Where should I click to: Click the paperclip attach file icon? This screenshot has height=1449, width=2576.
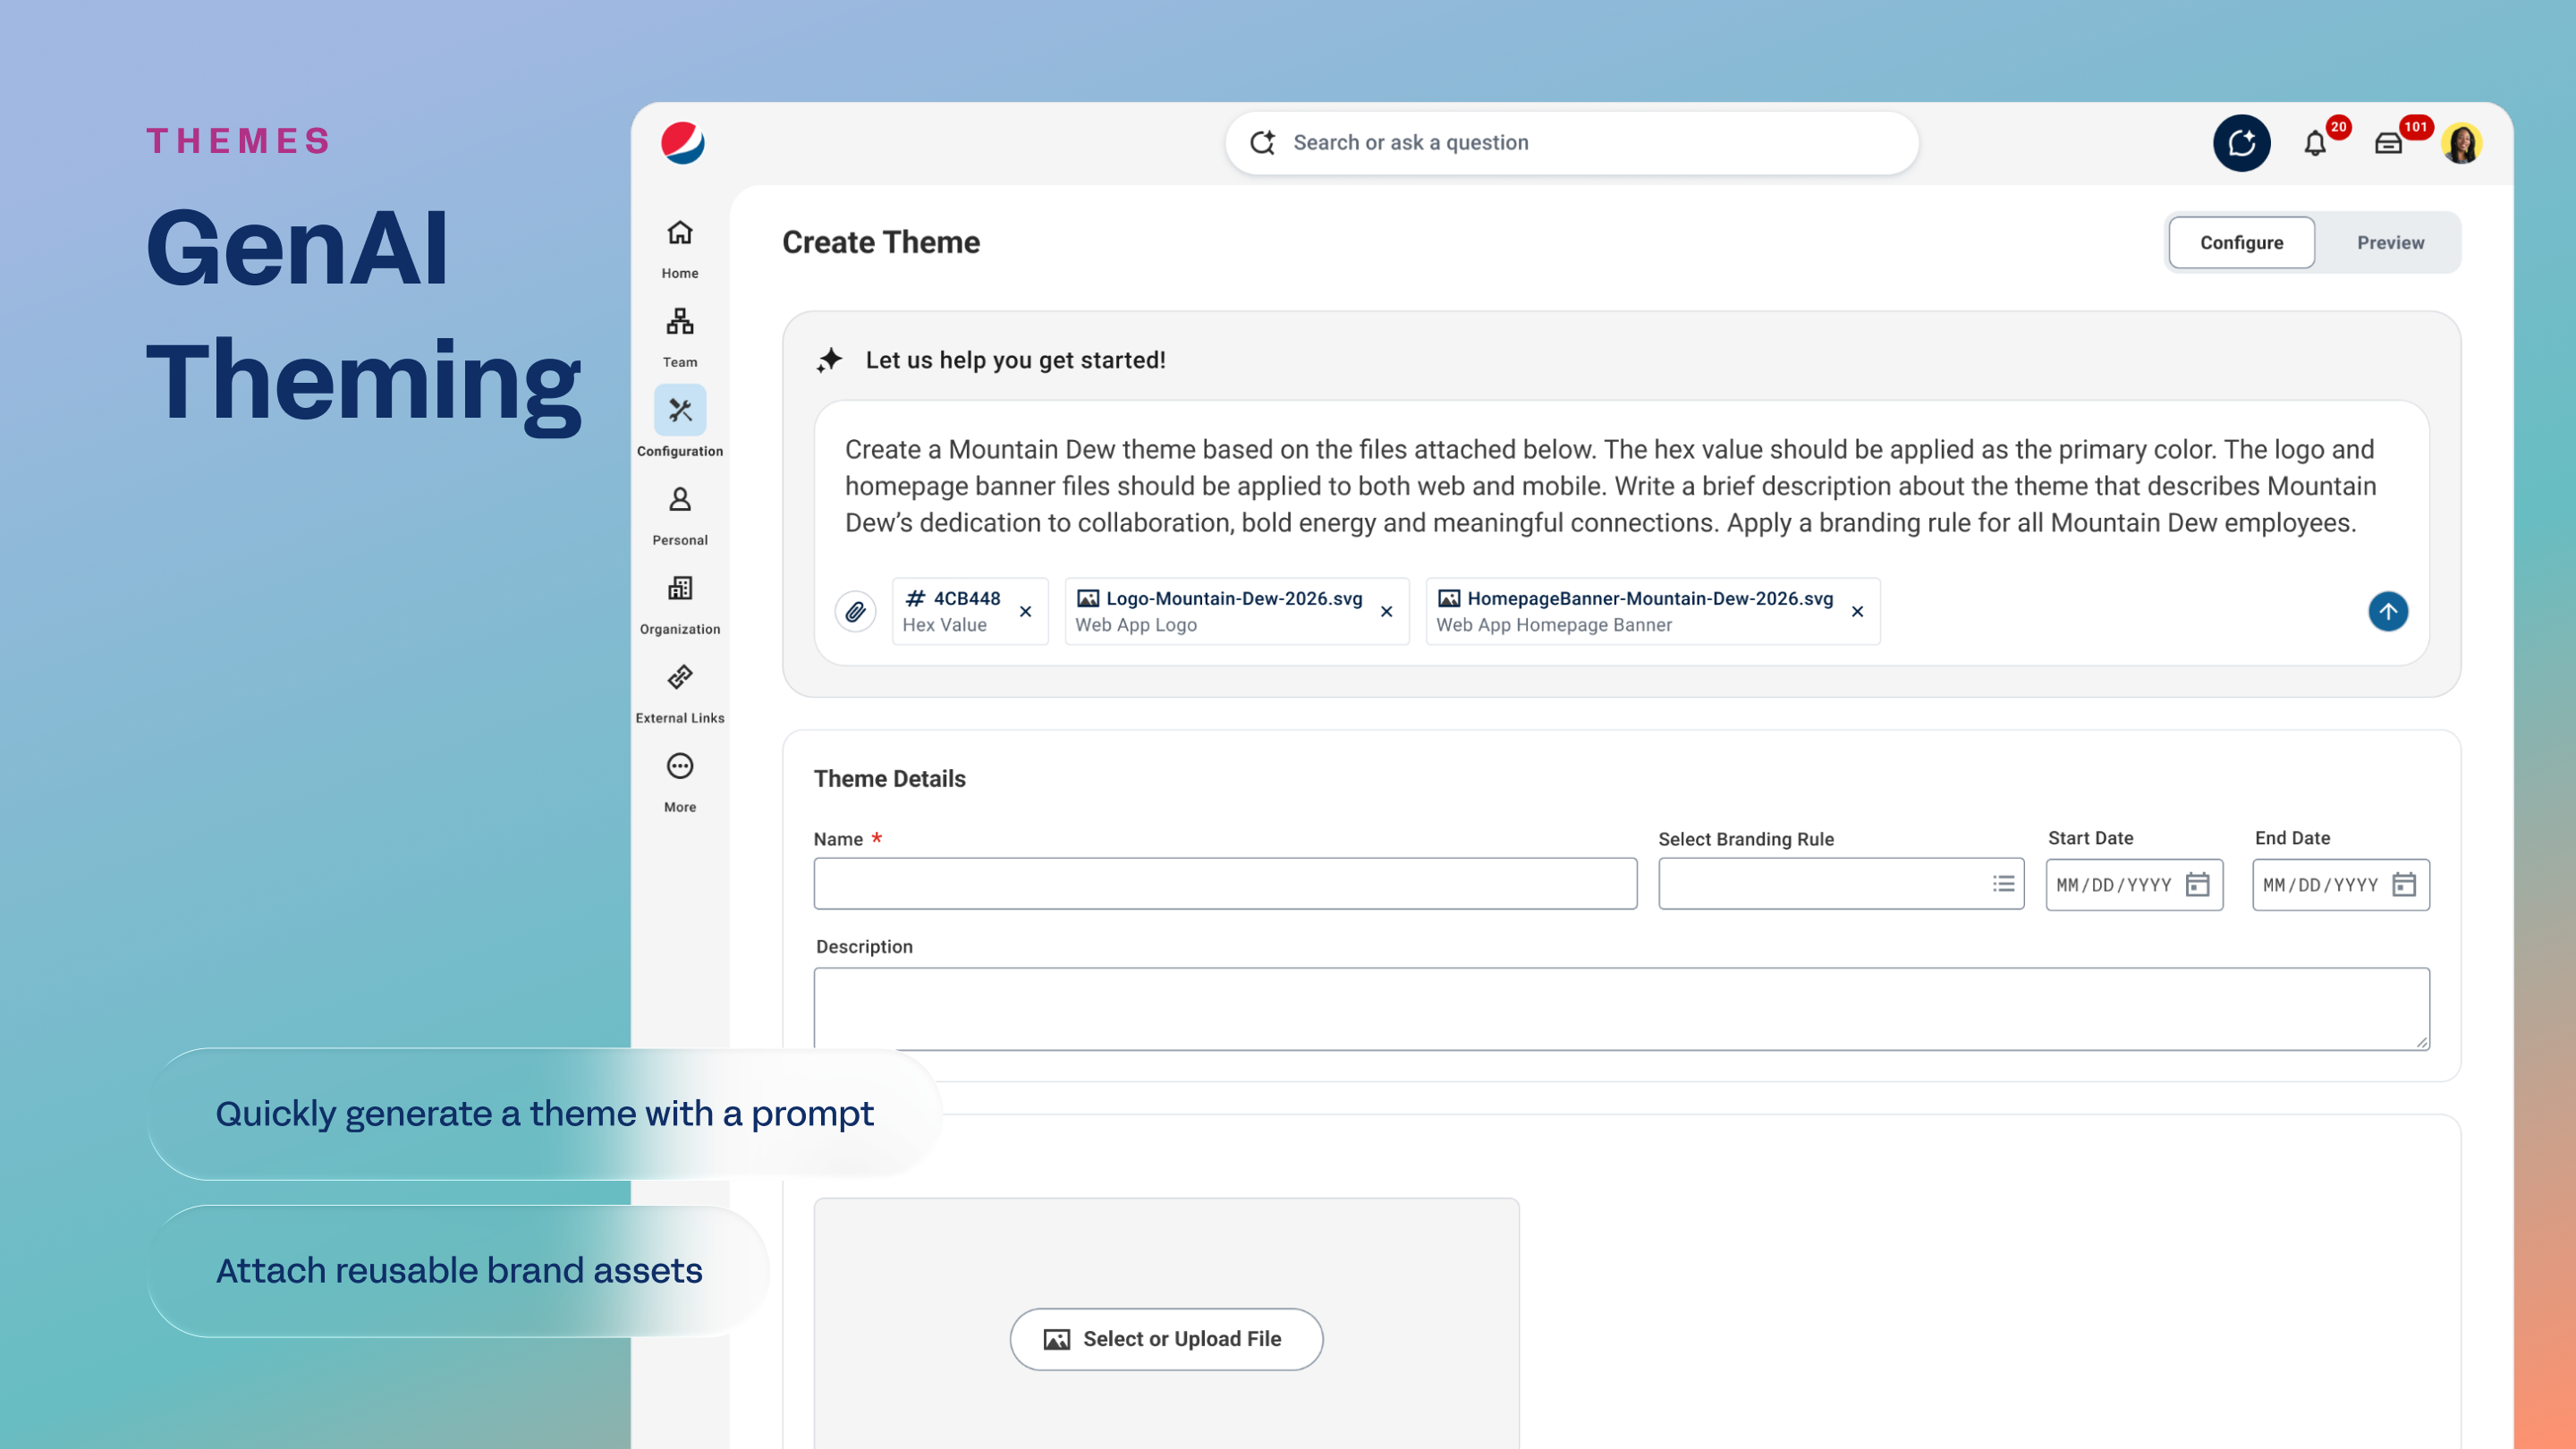click(855, 611)
